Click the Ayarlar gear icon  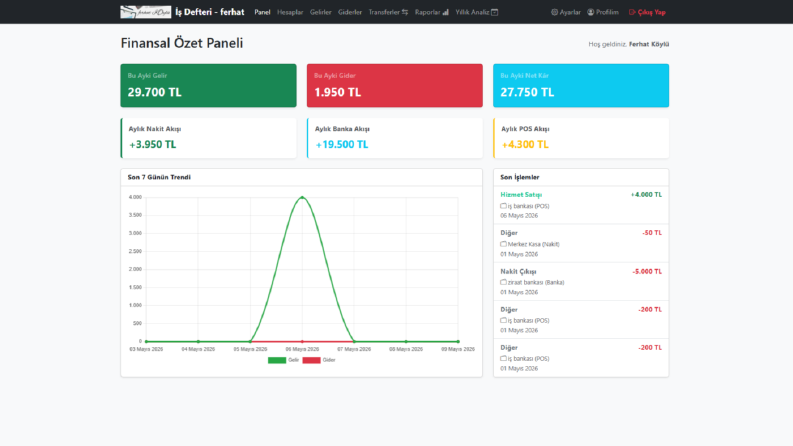pos(554,12)
